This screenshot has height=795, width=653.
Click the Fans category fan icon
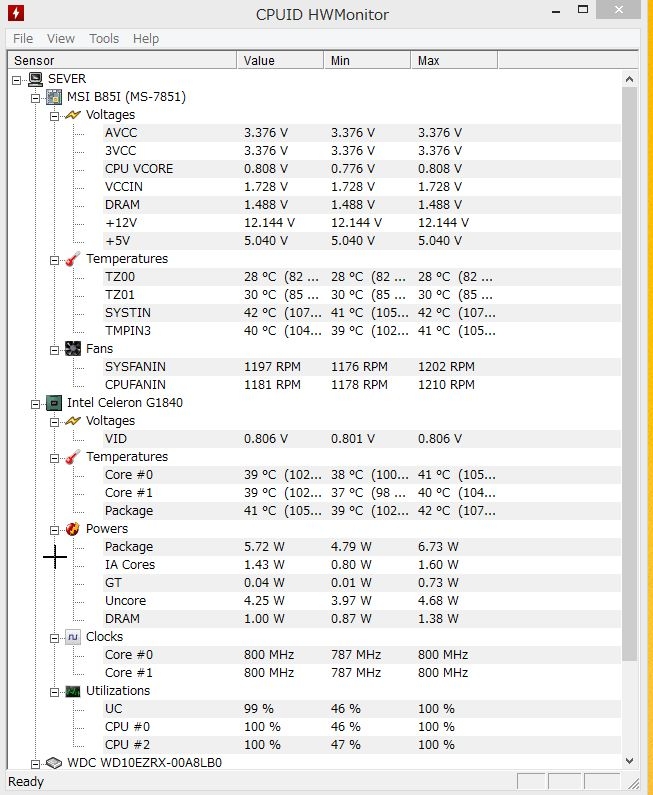point(73,349)
